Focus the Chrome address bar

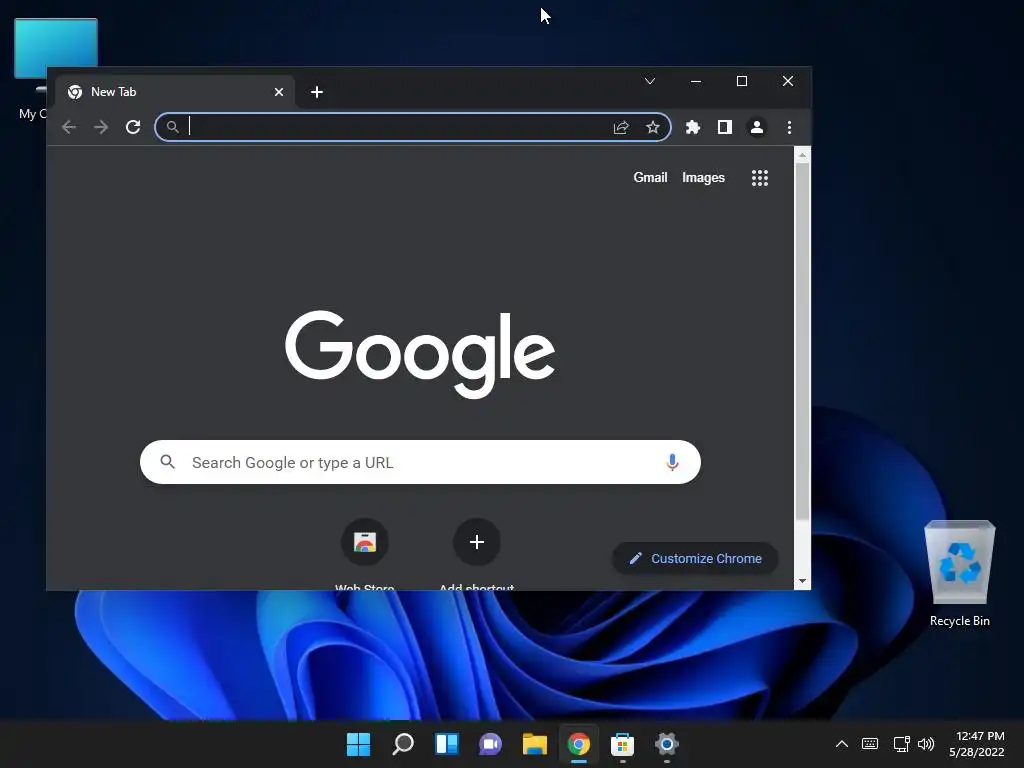click(413, 127)
